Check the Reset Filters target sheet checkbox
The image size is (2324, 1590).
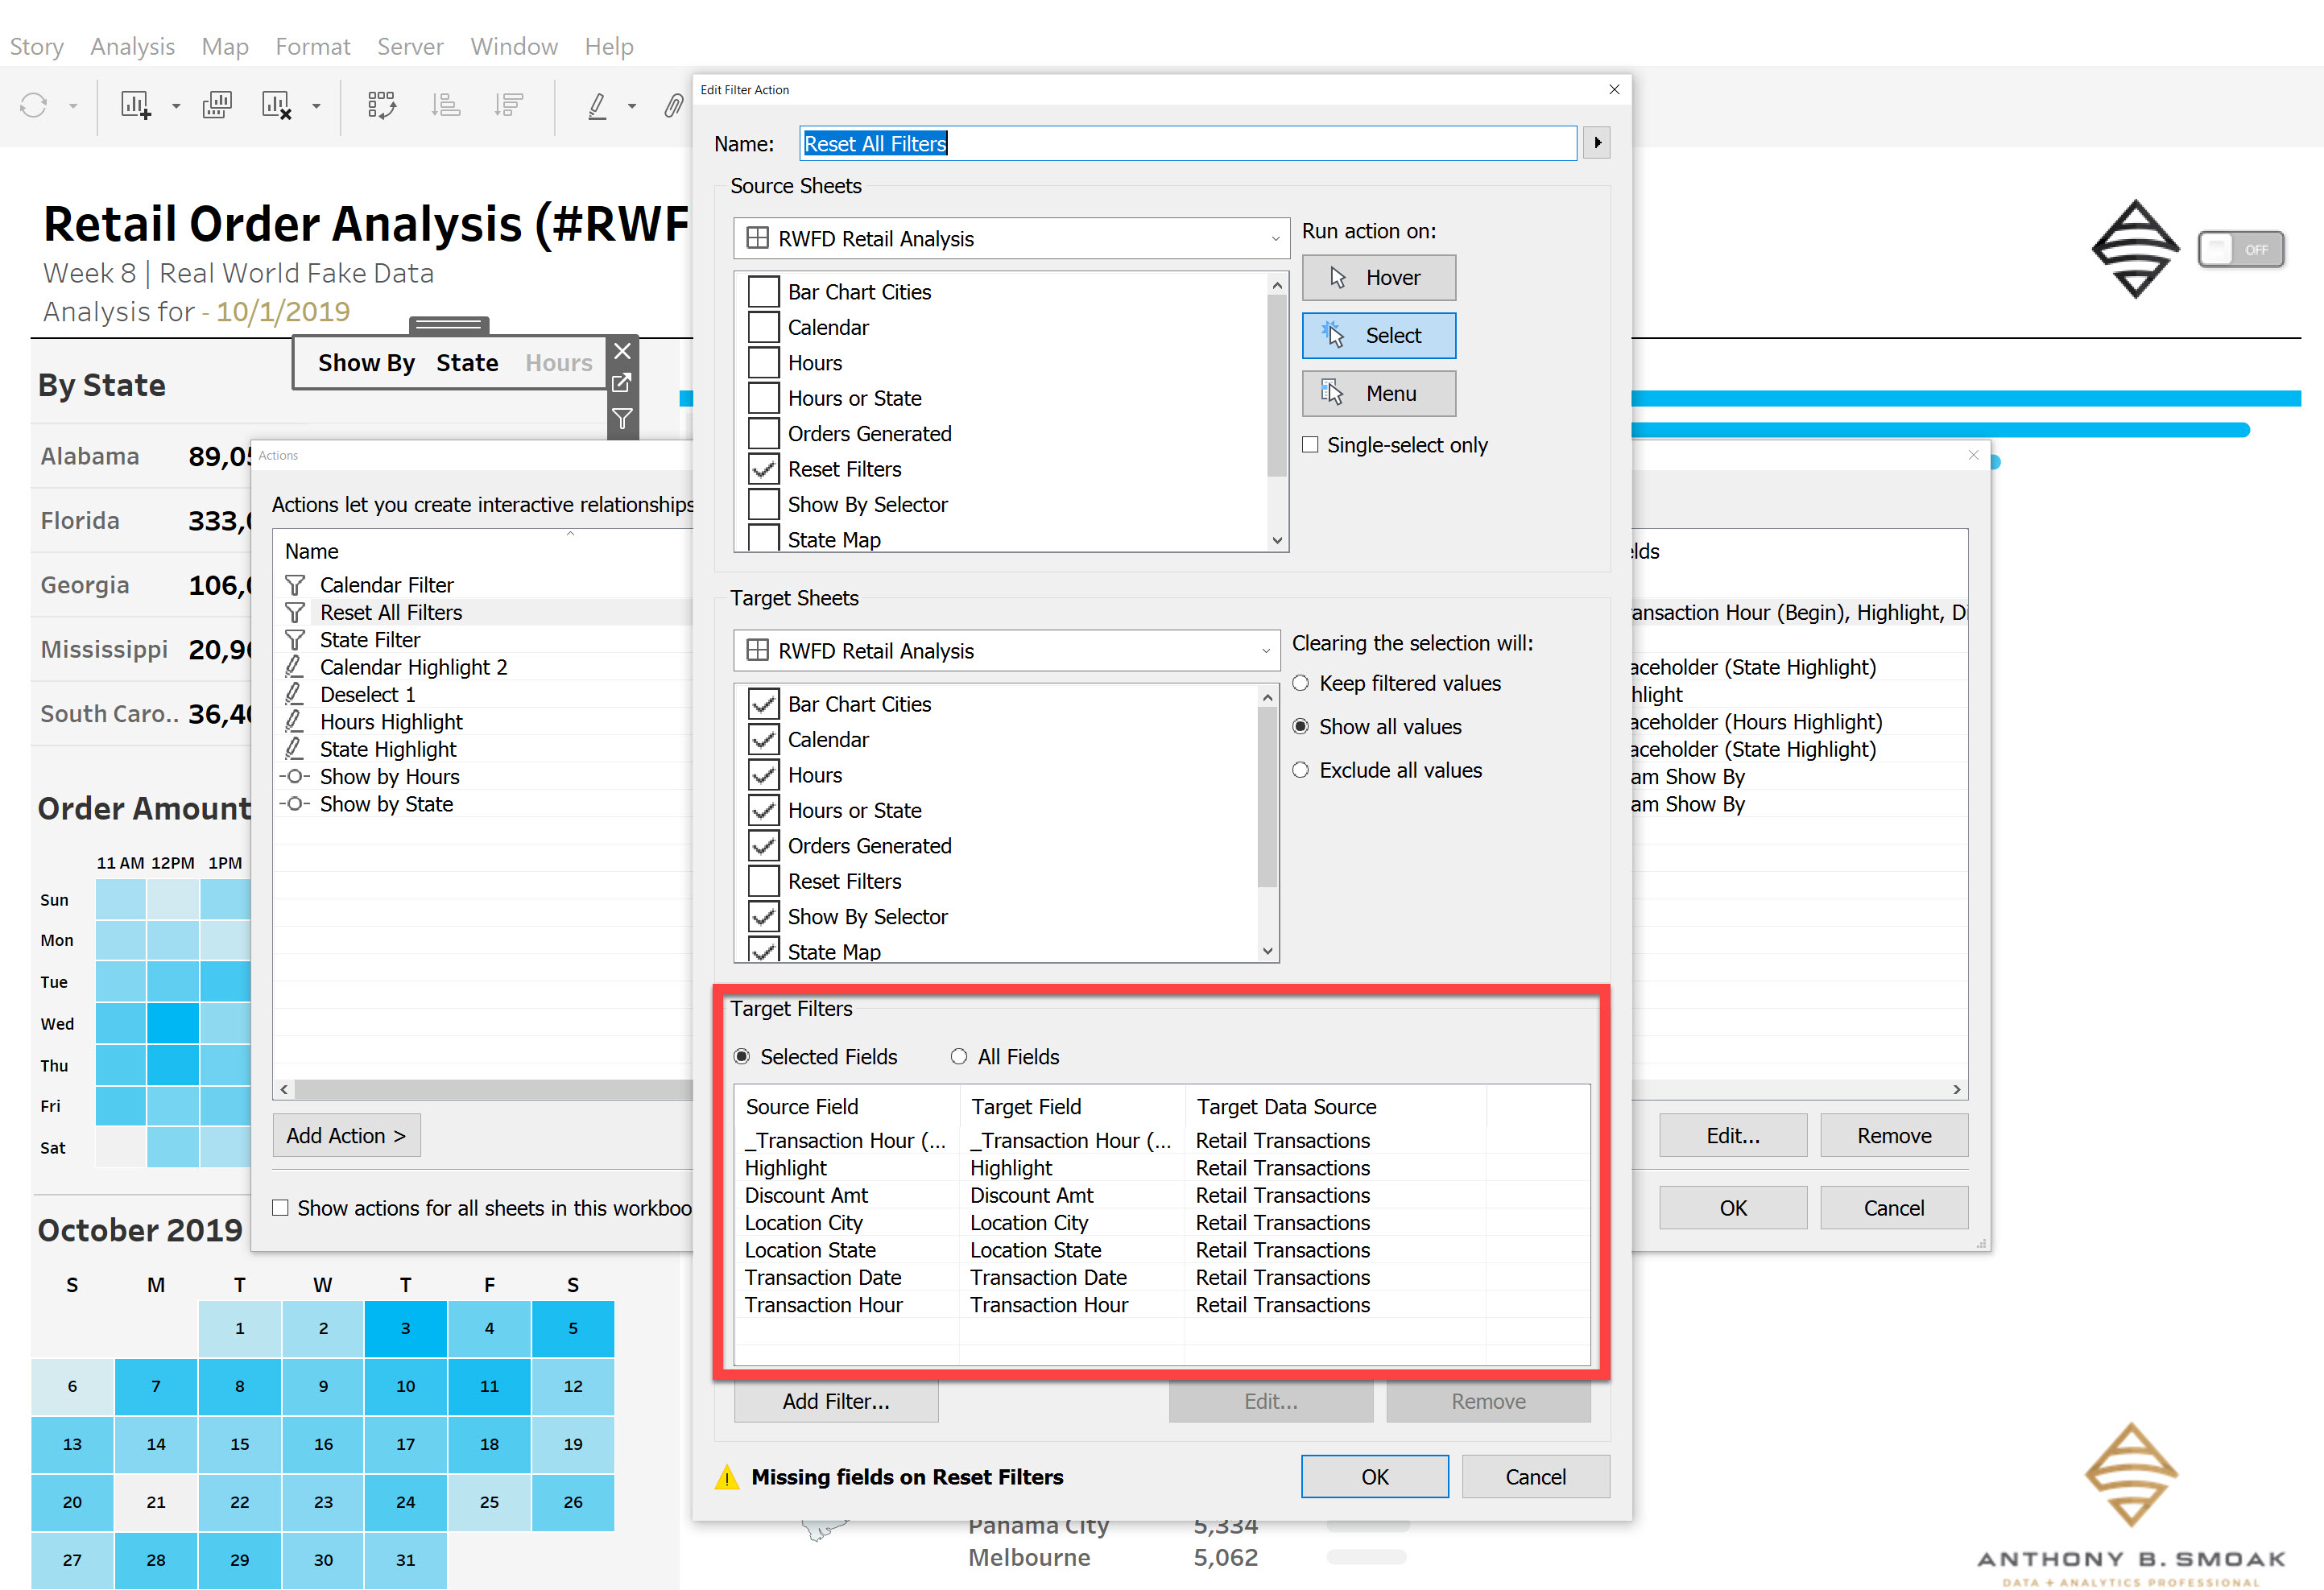pyautogui.click(x=763, y=880)
